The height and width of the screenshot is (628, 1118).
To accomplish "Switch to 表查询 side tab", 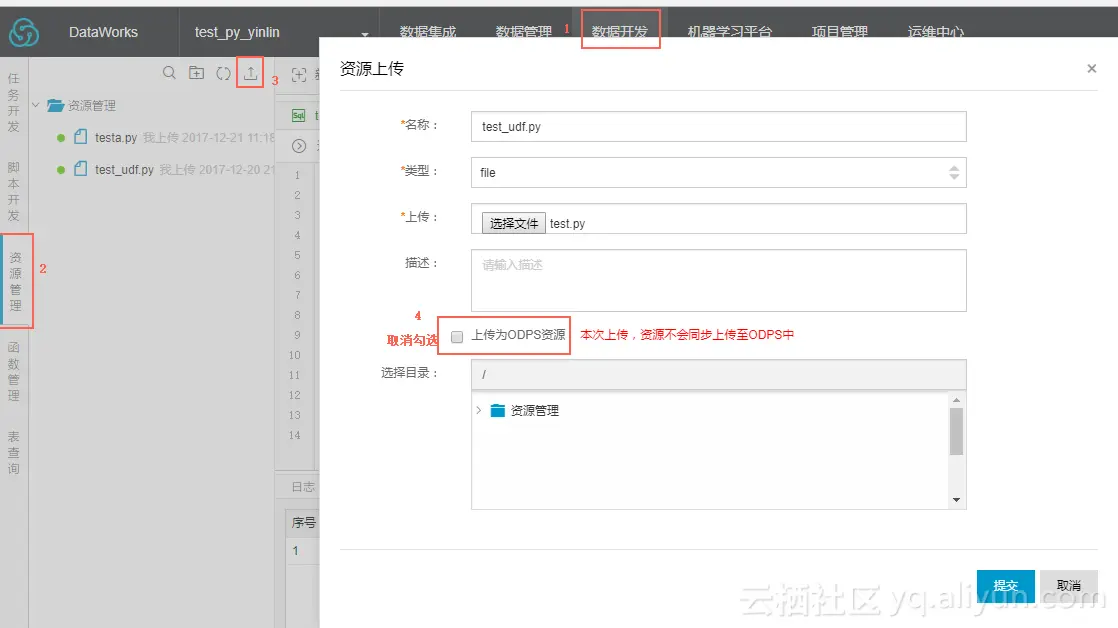I will 14,453.
